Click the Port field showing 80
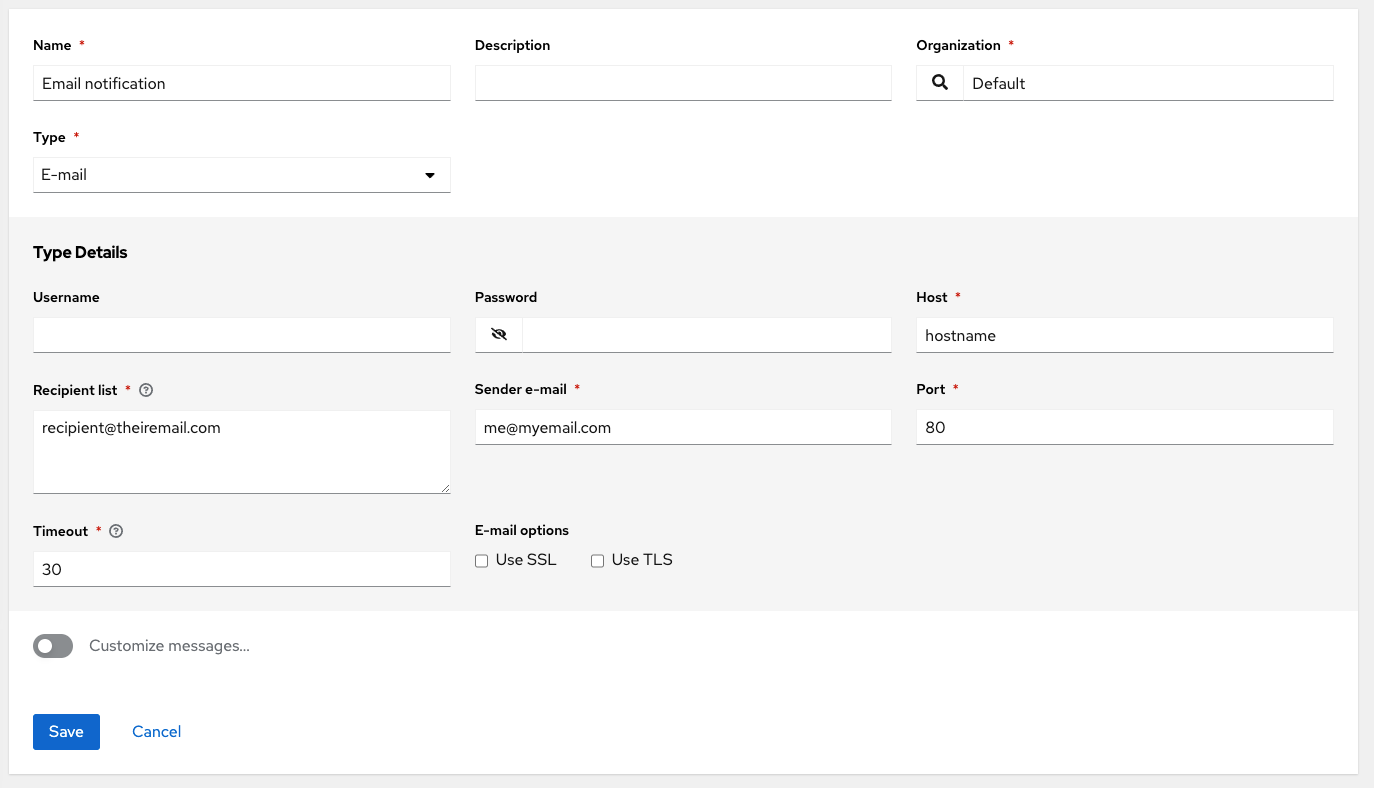 (x=1124, y=426)
